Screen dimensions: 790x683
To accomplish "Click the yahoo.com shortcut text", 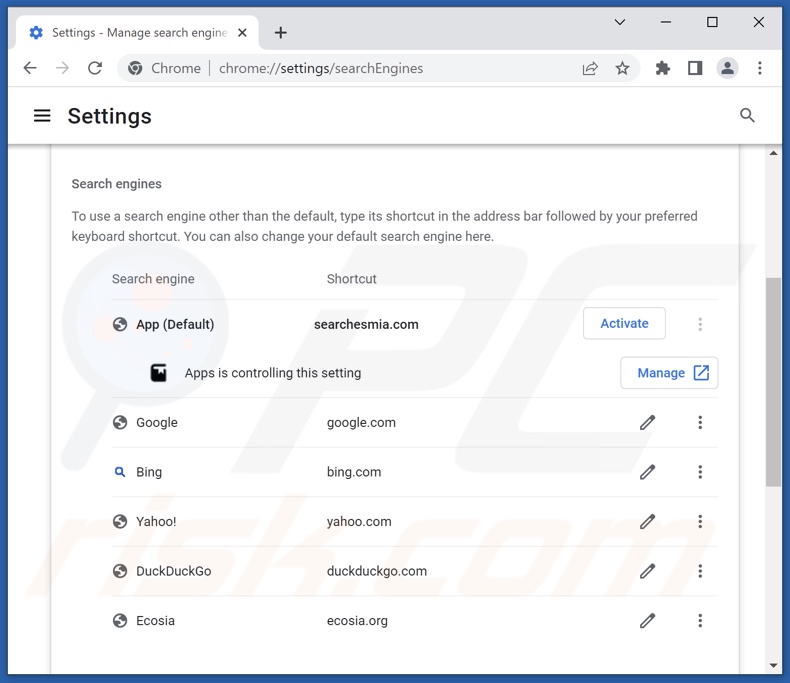I will click(359, 522).
